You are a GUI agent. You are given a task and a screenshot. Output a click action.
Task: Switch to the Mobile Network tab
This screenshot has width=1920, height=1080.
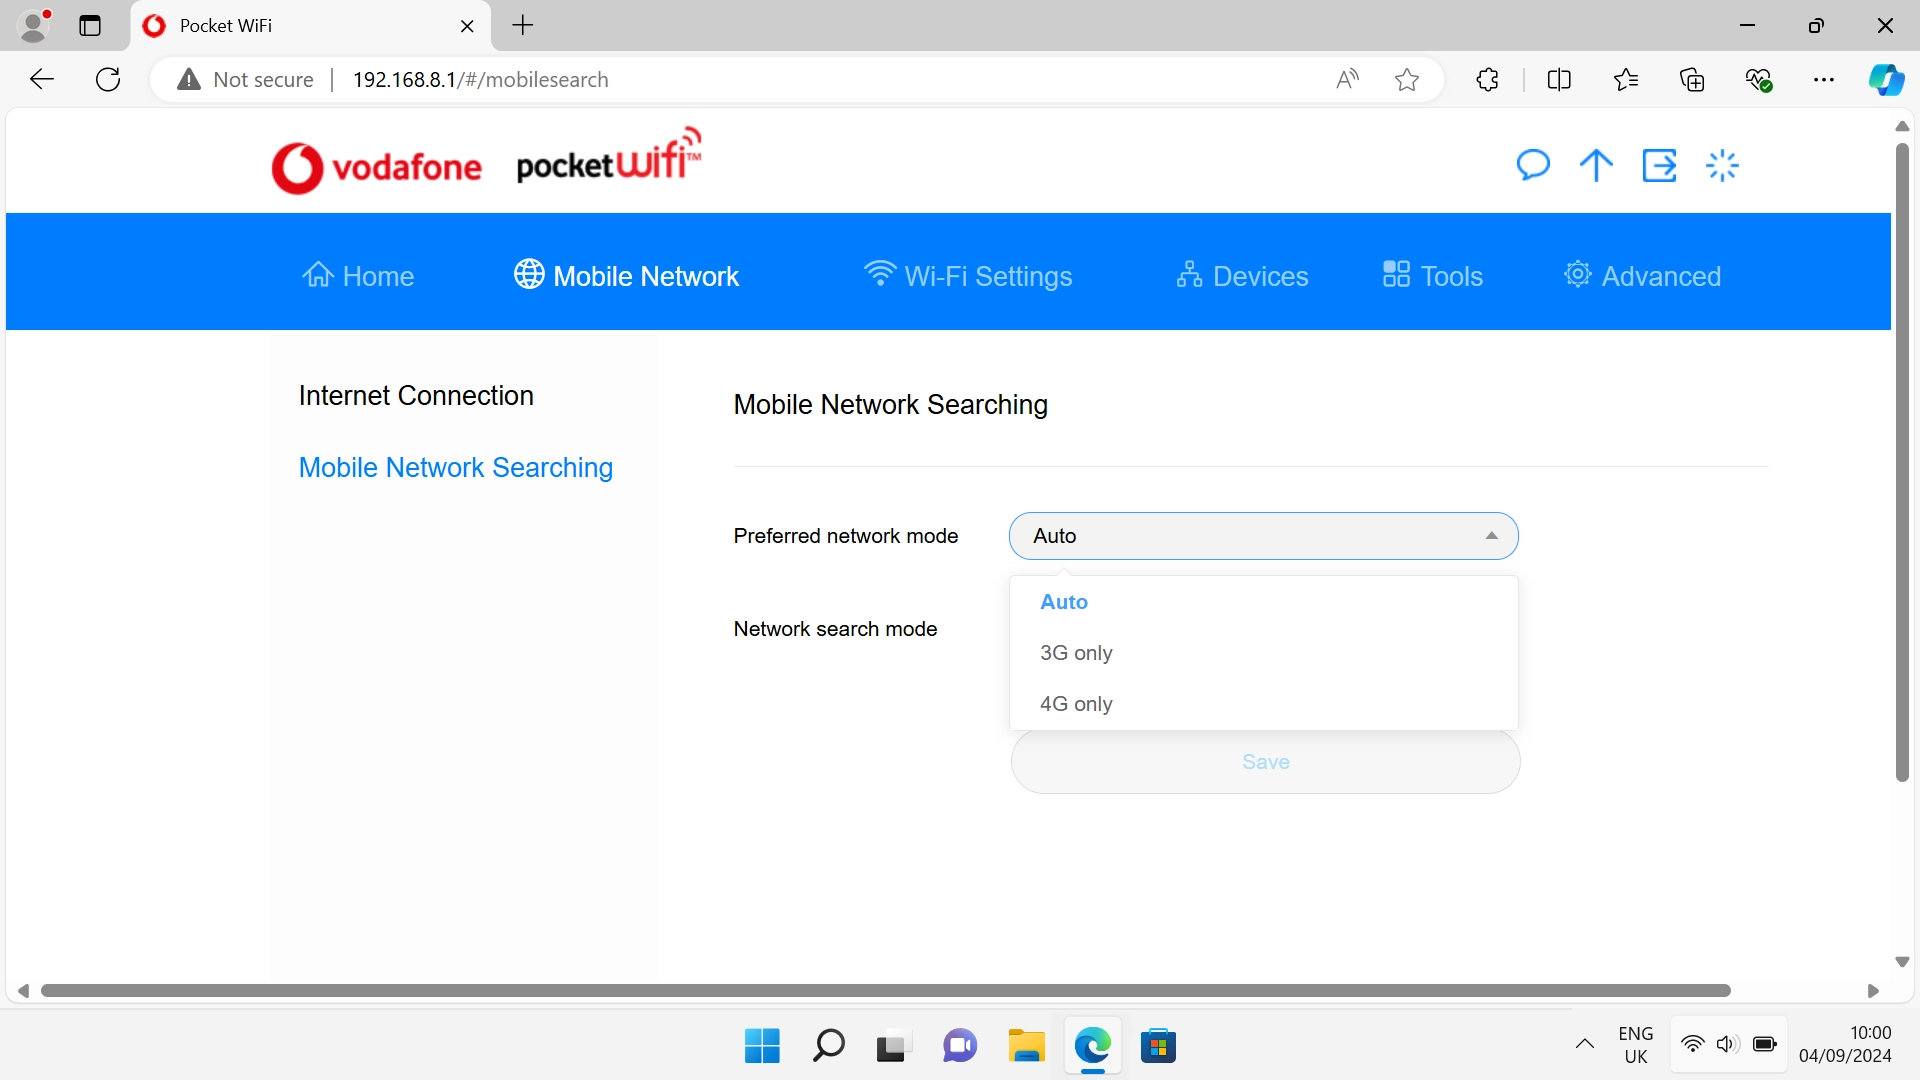tap(625, 276)
